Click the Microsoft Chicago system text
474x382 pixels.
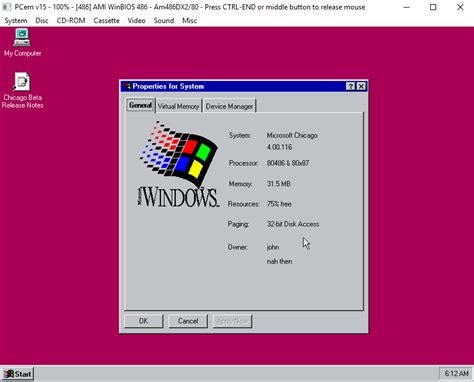[292, 135]
